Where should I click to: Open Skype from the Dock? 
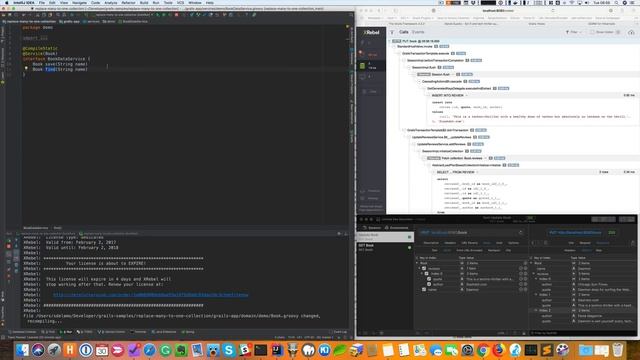[229, 350]
